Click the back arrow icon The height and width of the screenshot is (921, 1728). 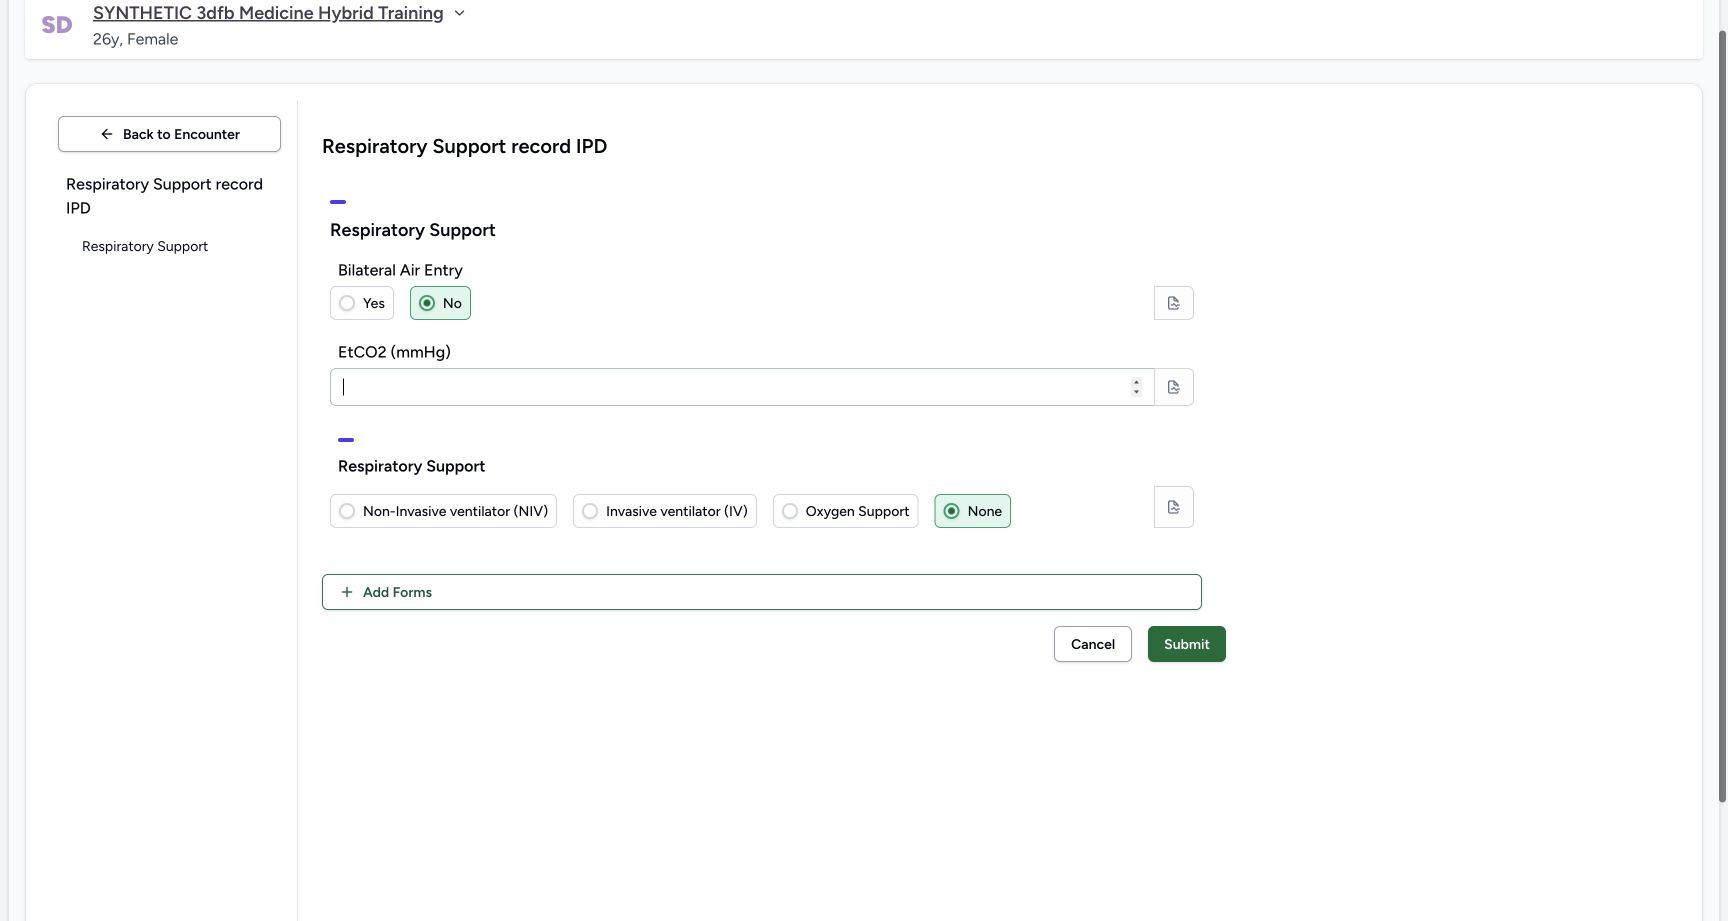point(107,134)
